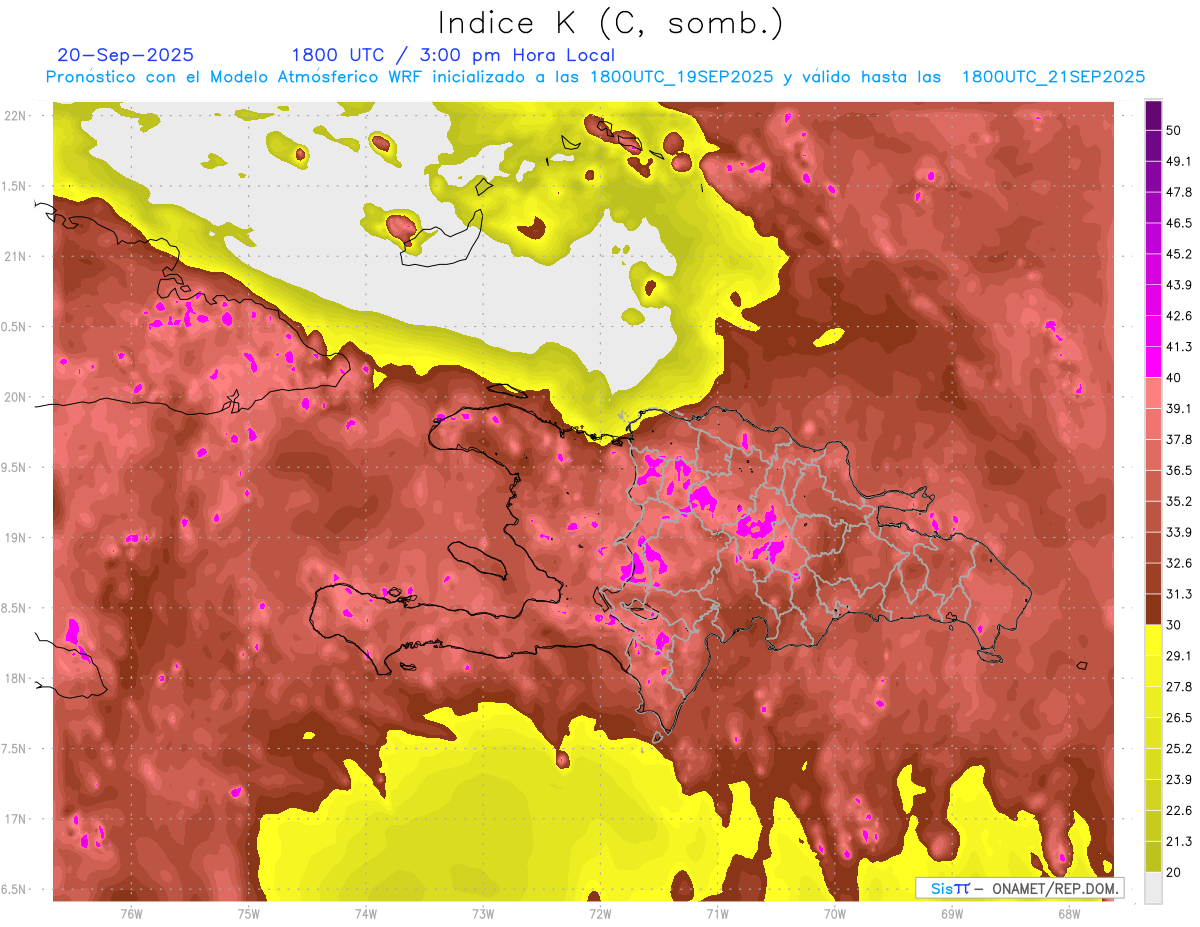
Task: Pick the gray swatch at the colorbar bottom
Action: click(1153, 887)
